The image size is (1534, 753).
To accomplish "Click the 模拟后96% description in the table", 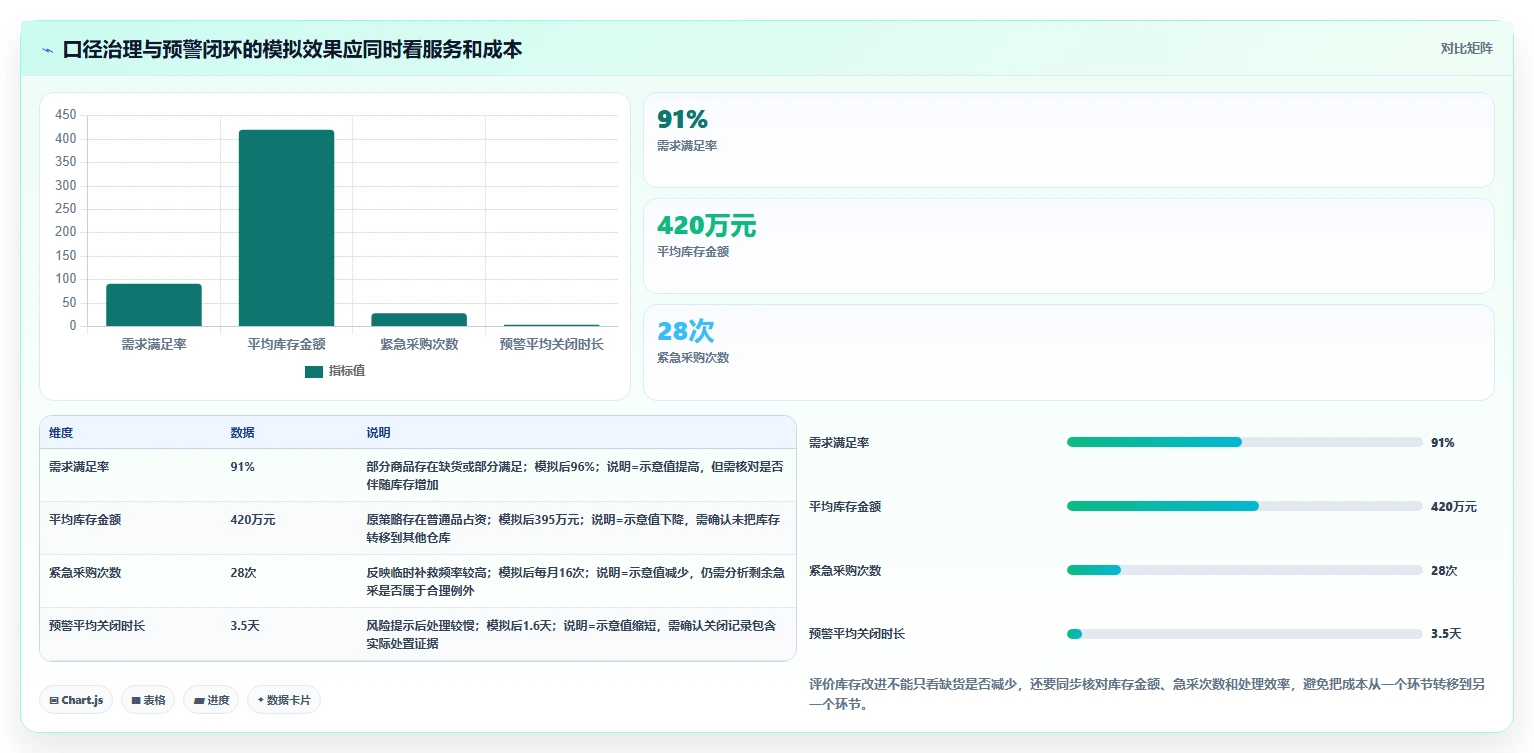I will pyautogui.click(x=576, y=475).
